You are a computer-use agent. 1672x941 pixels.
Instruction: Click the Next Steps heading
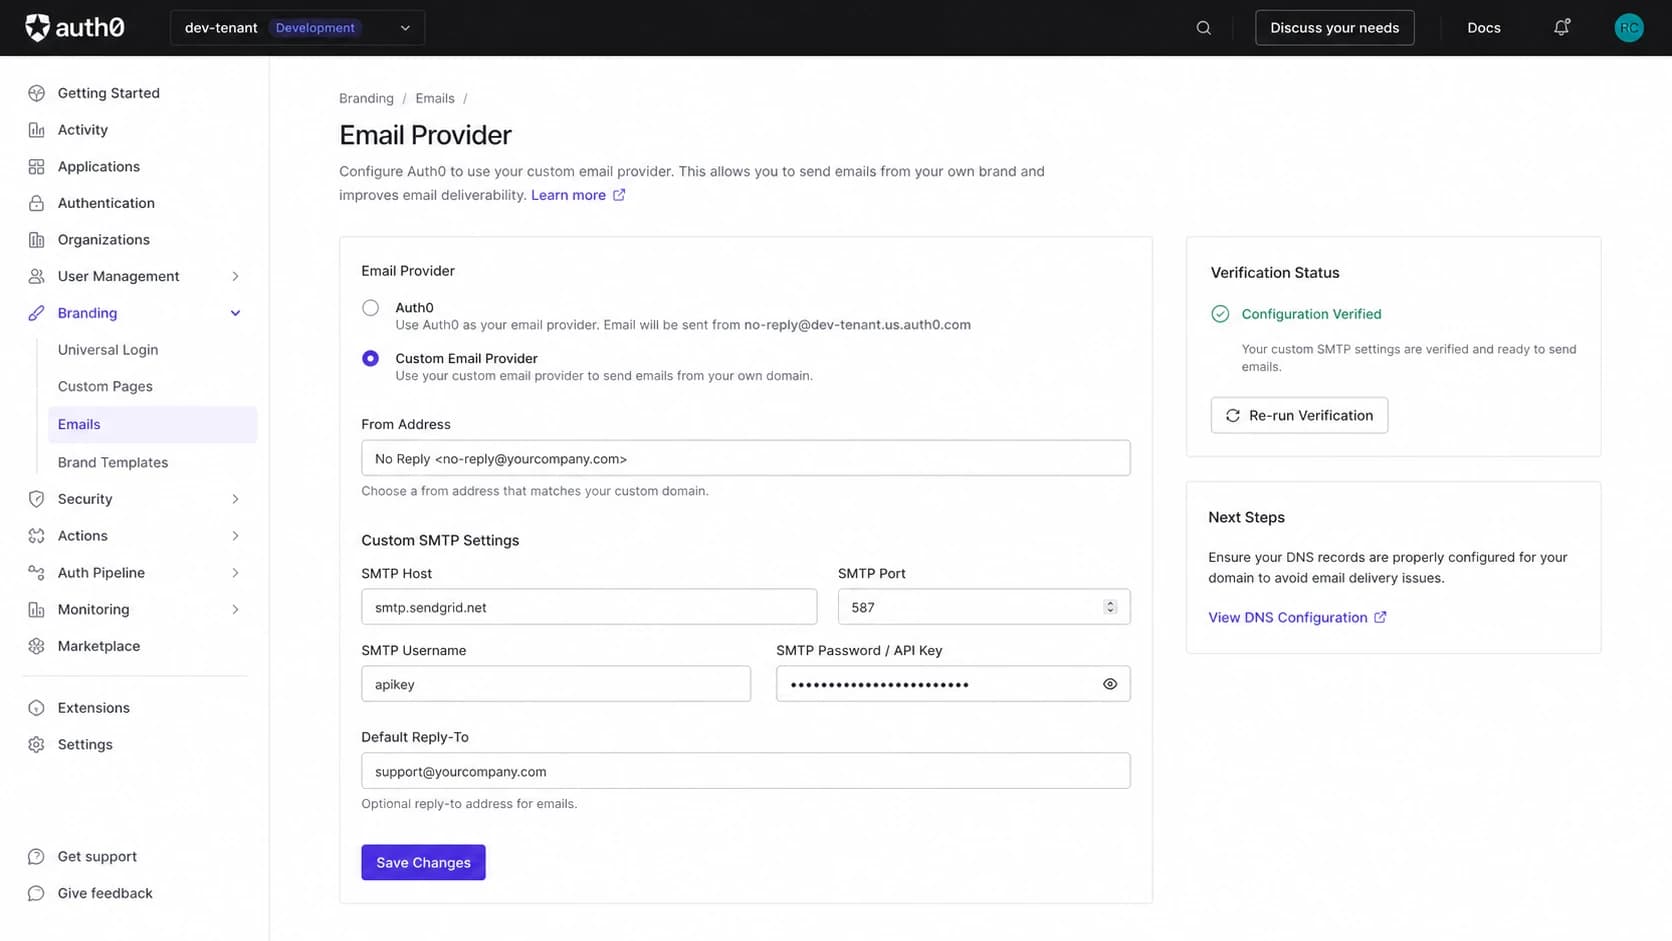point(1246,517)
